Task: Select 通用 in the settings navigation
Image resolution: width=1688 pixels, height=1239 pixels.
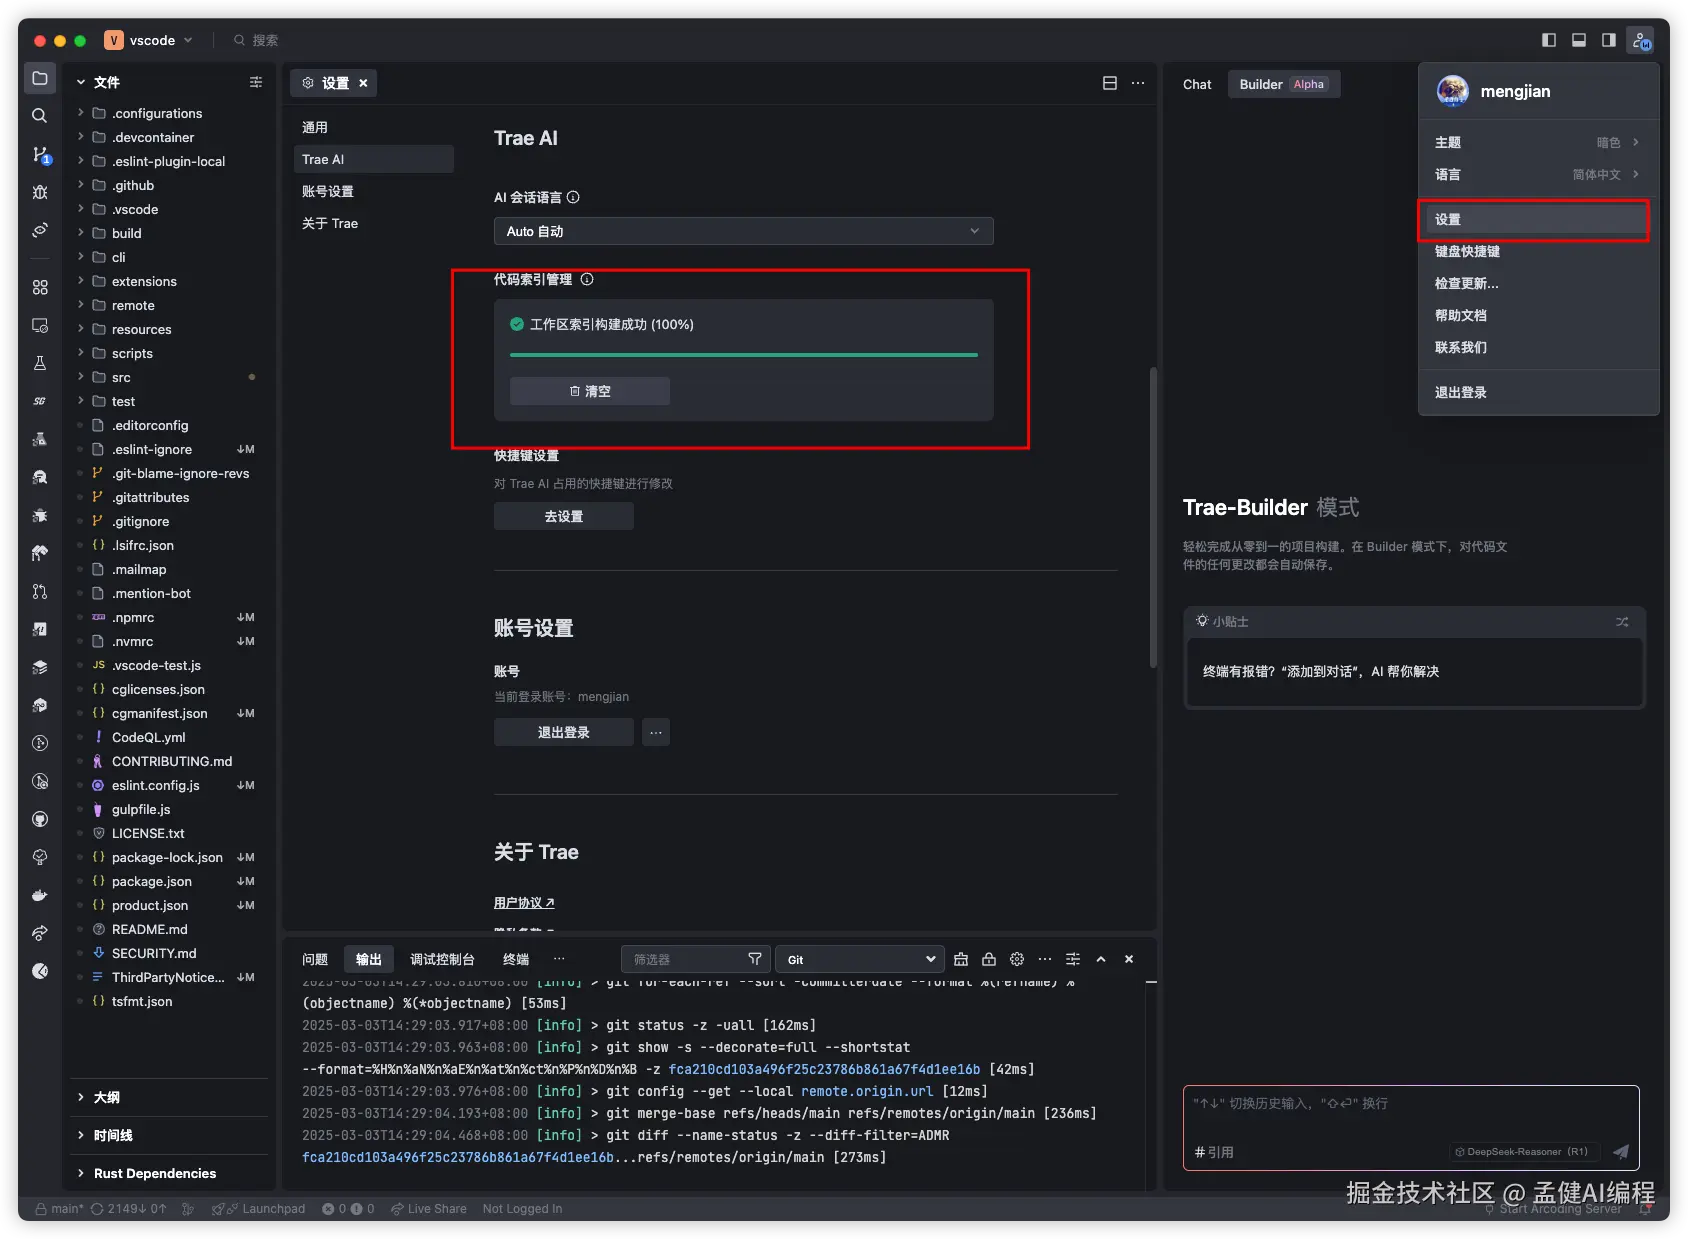Action: click(374, 127)
